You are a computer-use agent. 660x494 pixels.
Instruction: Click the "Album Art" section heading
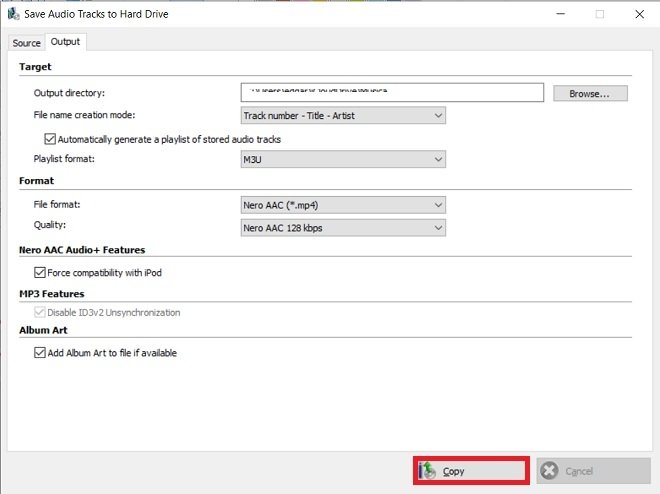(43, 330)
